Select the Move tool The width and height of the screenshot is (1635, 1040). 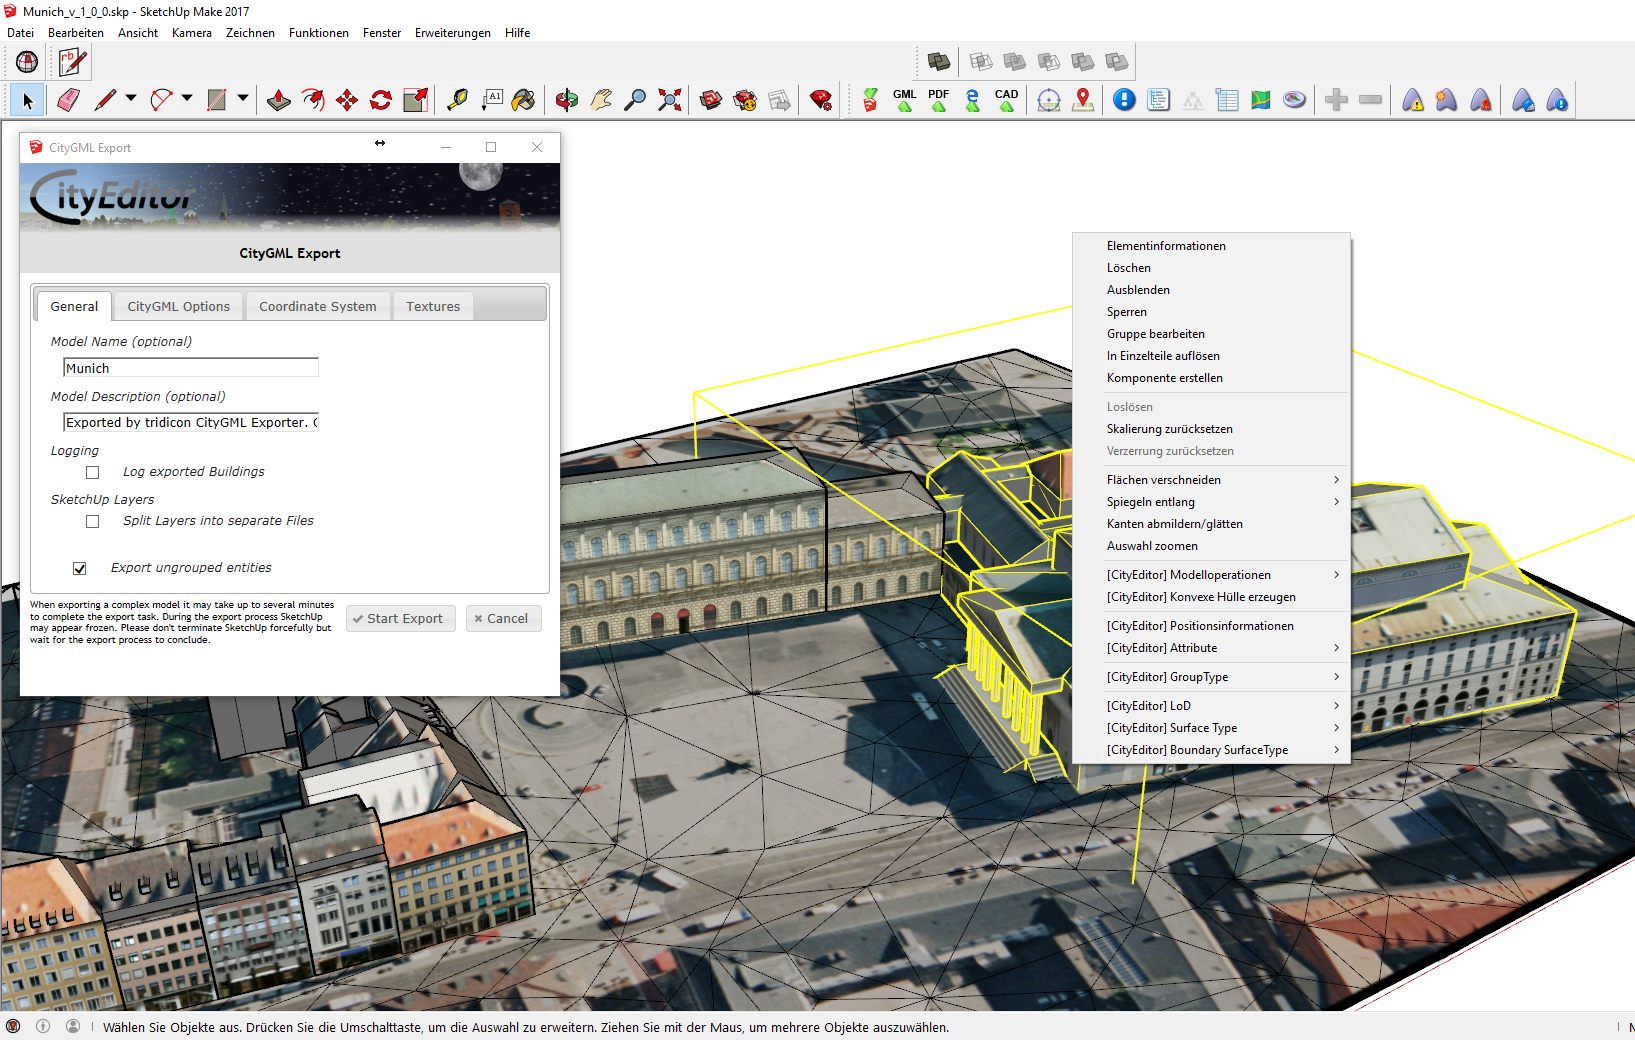(x=347, y=100)
